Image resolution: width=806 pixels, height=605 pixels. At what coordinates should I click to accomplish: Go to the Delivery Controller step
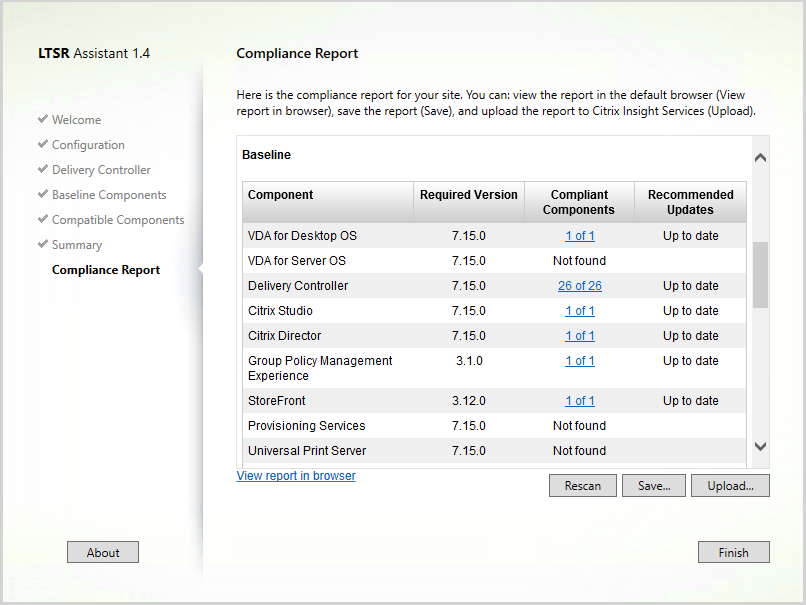pyautogui.click(x=101, y=170)
